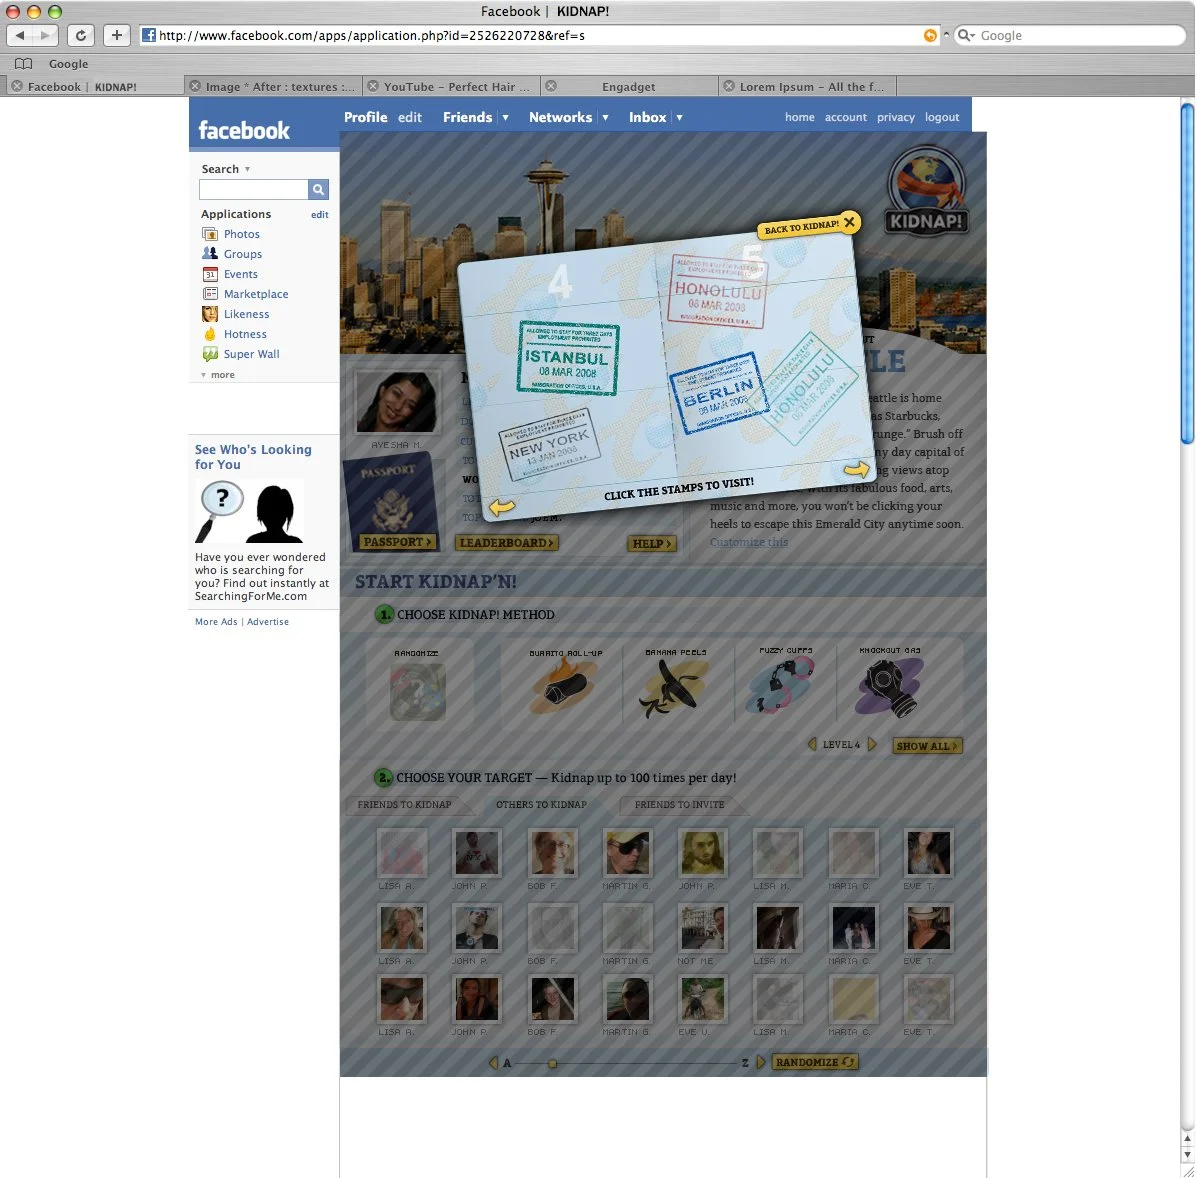Switch to the Friends to Invite tab
Screen dimensions: 1197x1178
click(x=679, y=805)
